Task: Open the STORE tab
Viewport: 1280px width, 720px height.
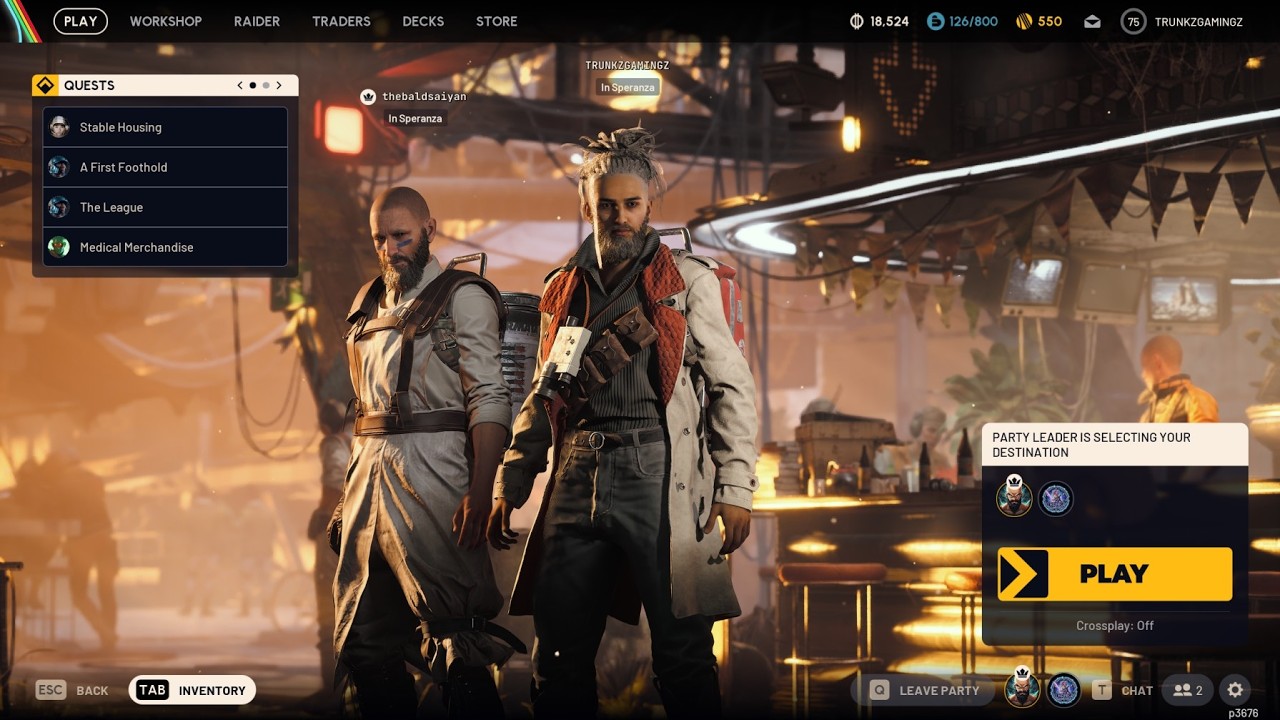Action: tap(497, 21)
